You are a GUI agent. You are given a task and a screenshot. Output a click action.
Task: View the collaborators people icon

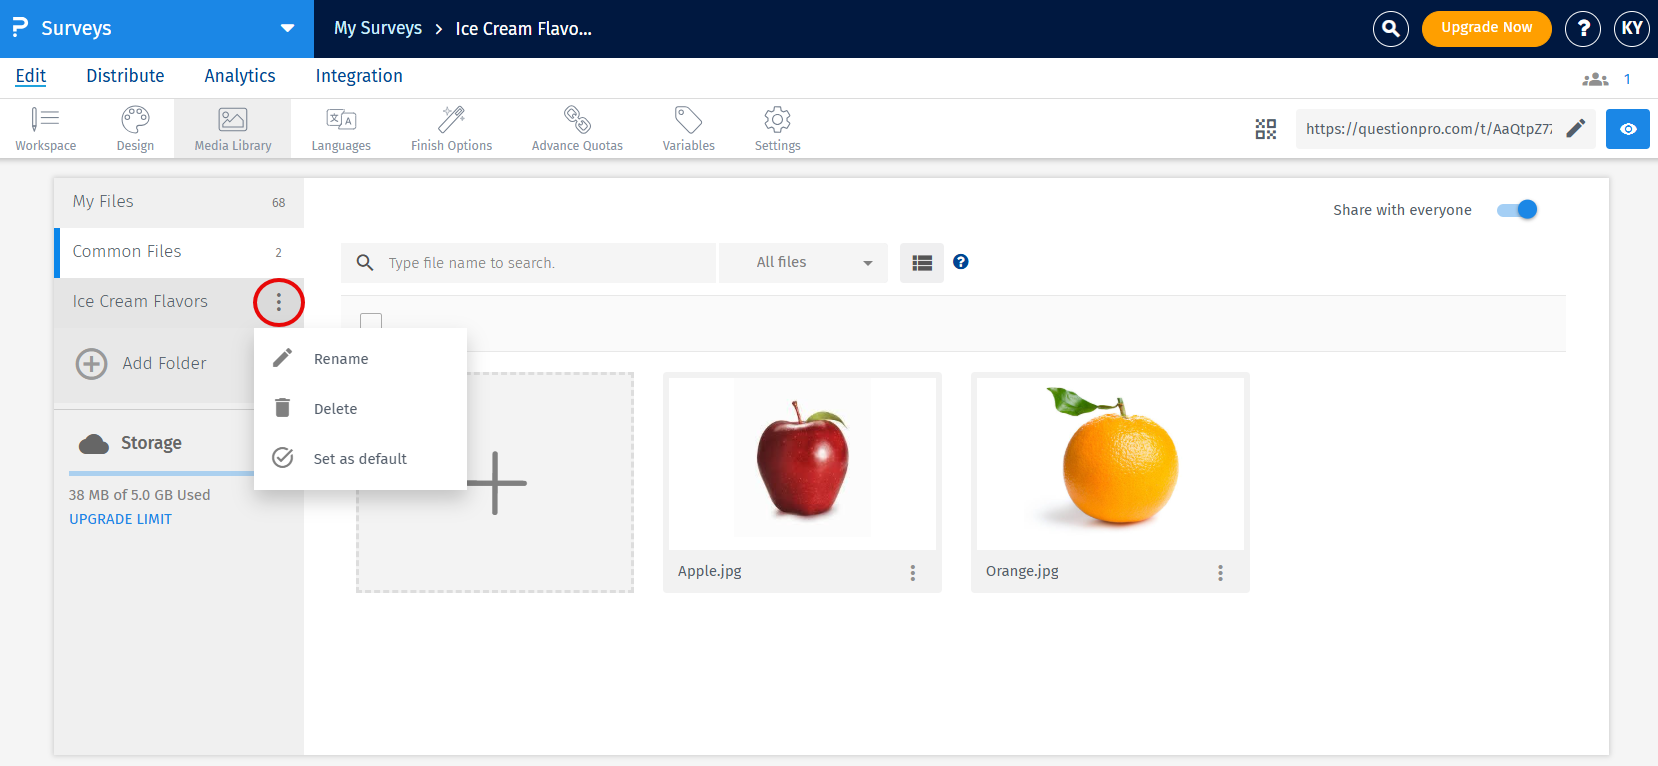[1595, 79]
